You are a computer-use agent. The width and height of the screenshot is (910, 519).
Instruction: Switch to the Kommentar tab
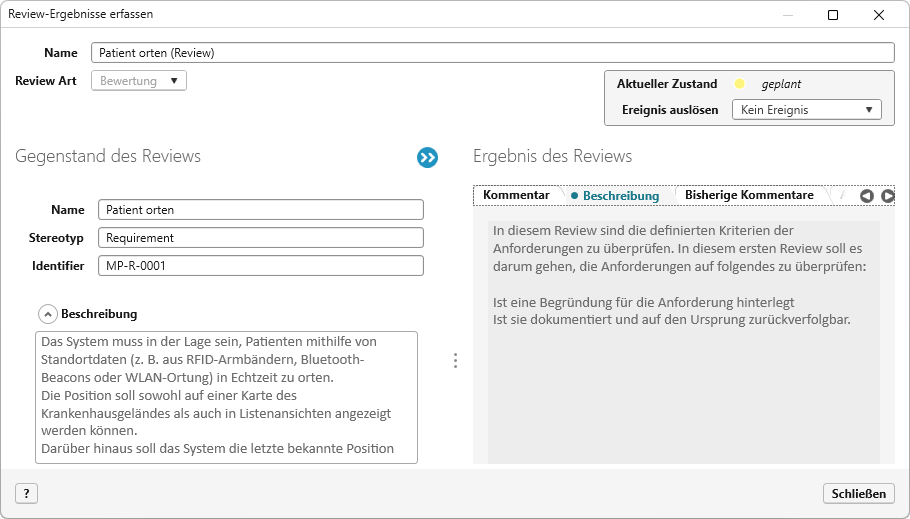click(516, 195)
